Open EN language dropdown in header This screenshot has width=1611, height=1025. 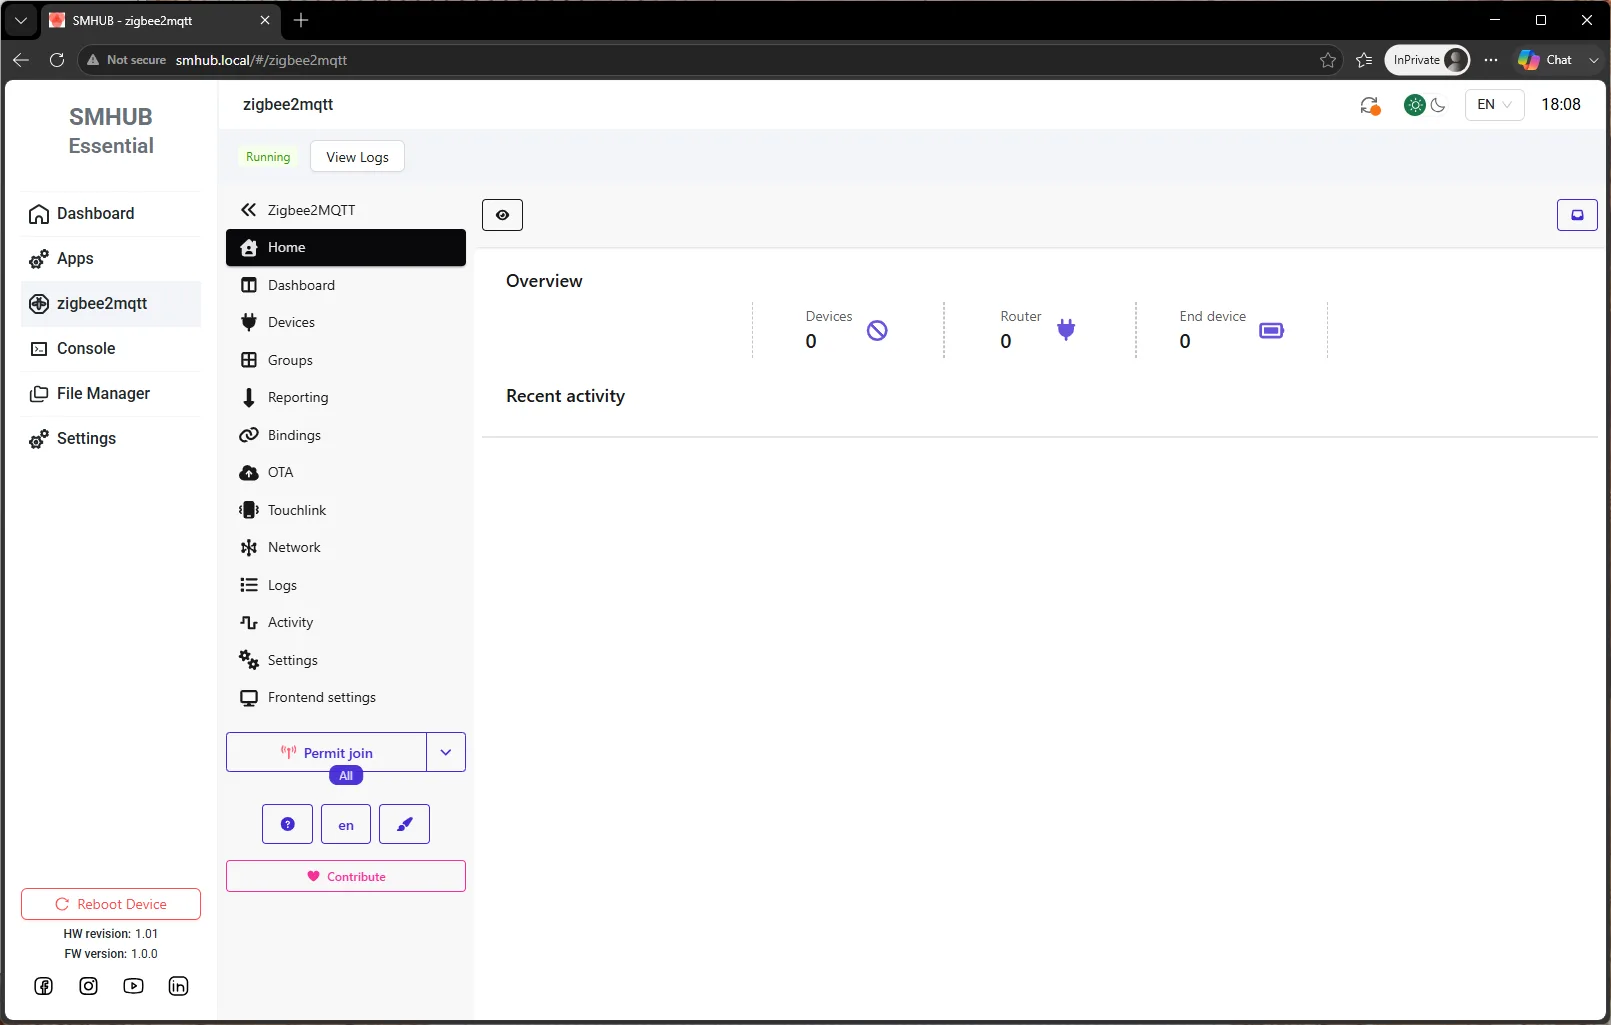1495,105
